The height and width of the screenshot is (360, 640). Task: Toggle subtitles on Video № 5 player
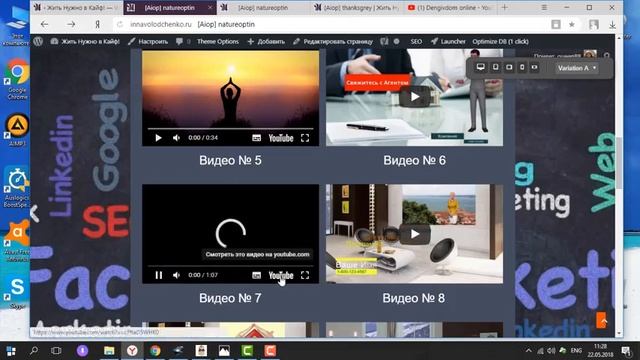256,138
